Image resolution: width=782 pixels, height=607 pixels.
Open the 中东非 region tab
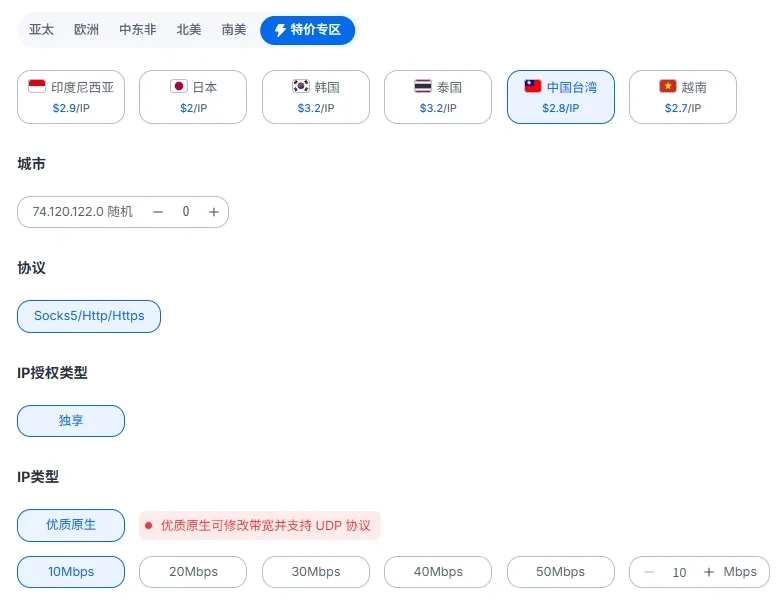pos(138,30)
